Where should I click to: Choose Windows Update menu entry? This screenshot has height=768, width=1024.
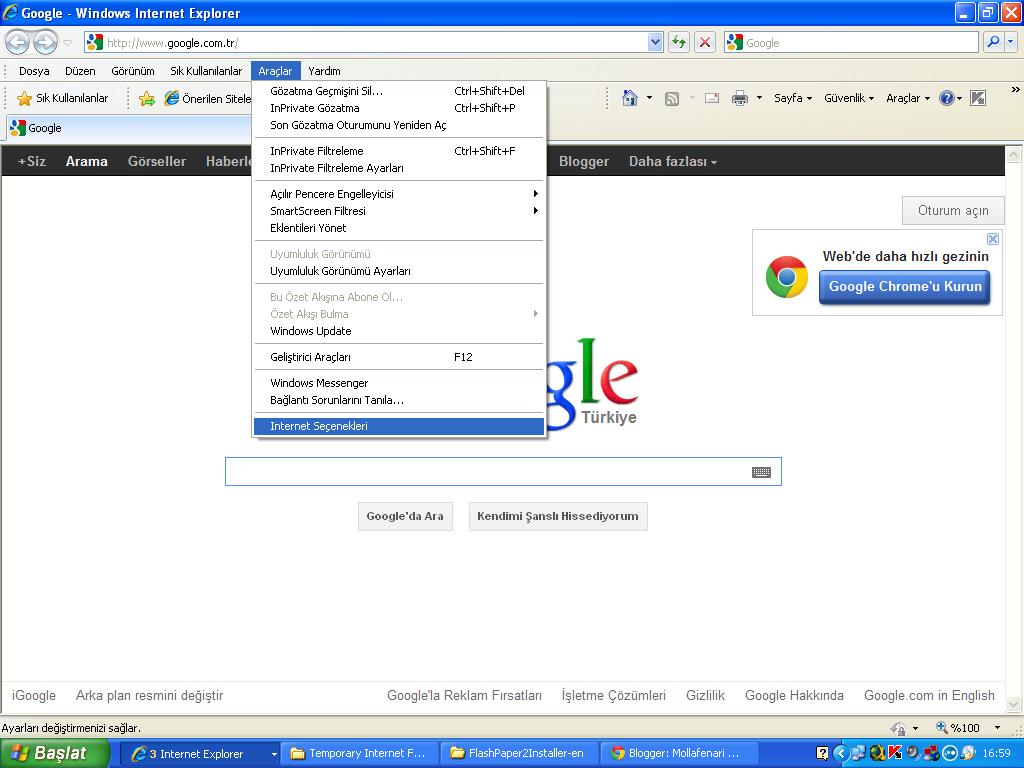tap(398, 331)
